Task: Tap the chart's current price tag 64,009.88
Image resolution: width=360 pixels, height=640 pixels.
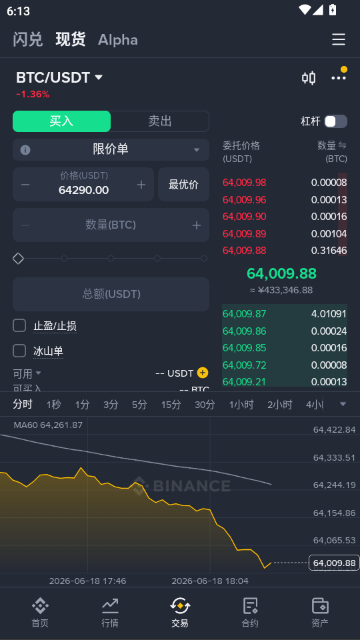Action: pos(334,563)
